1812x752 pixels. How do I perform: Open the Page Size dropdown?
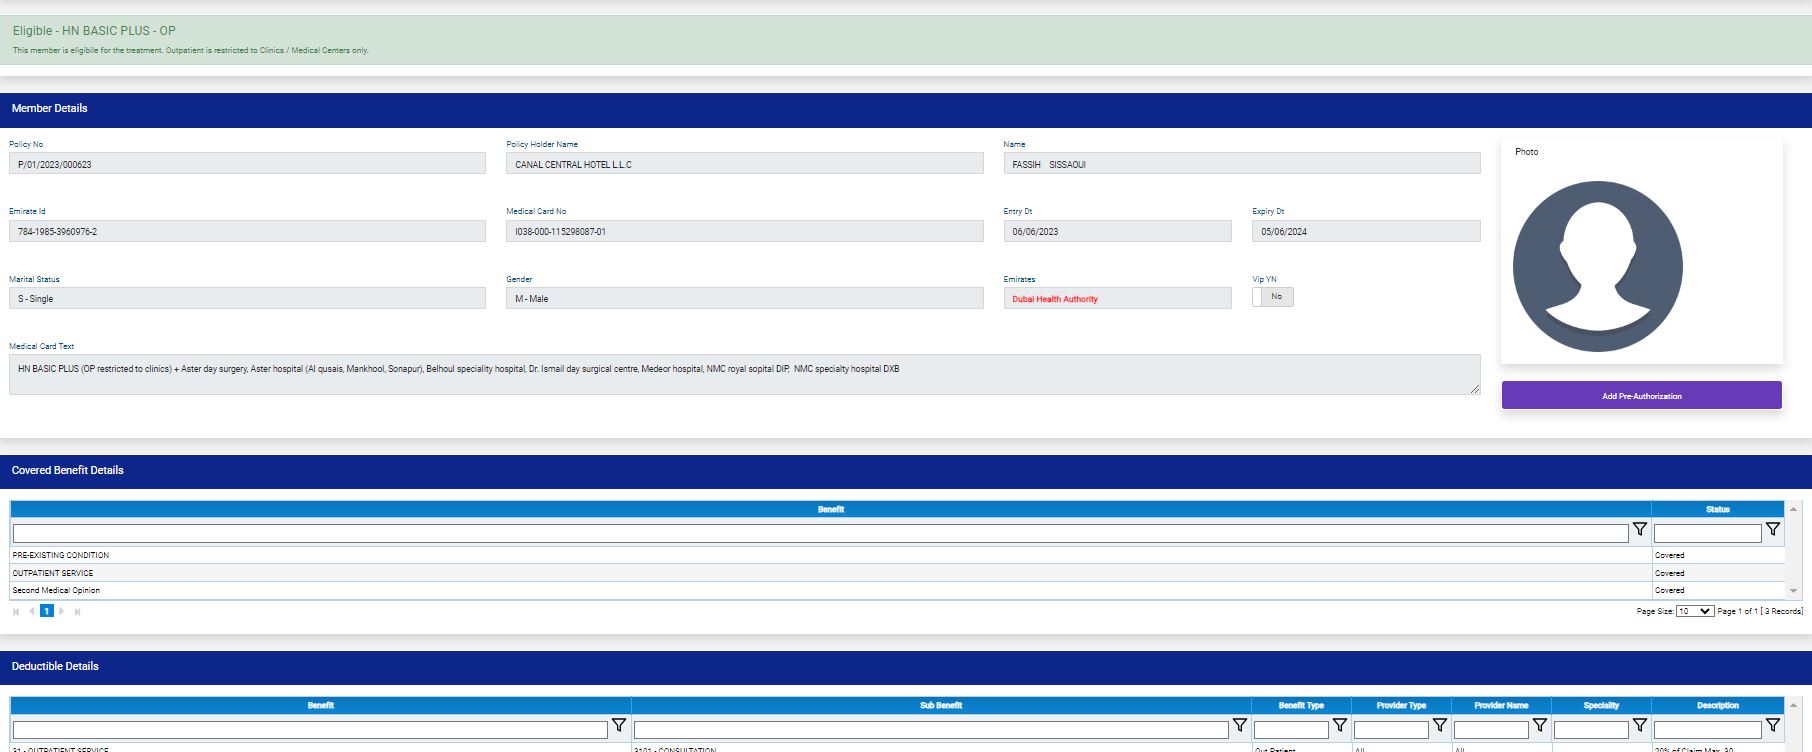coord(1694,611)
